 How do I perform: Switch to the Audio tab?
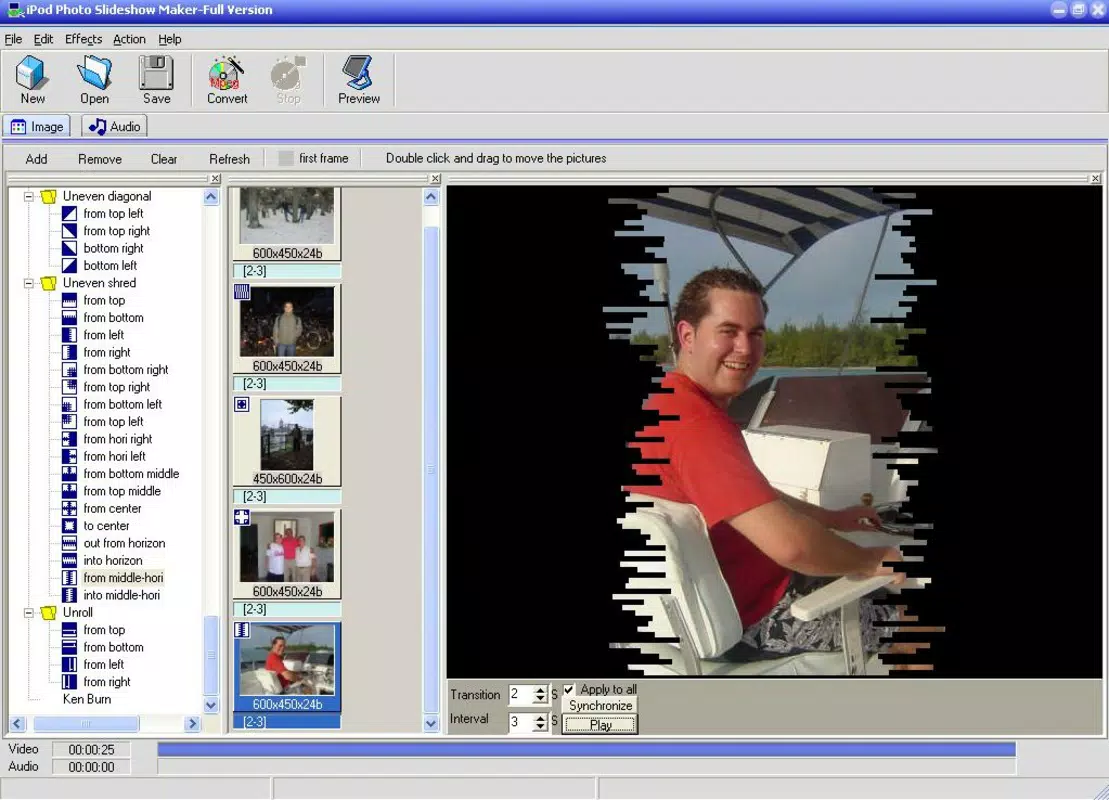[x=115, y=127]
